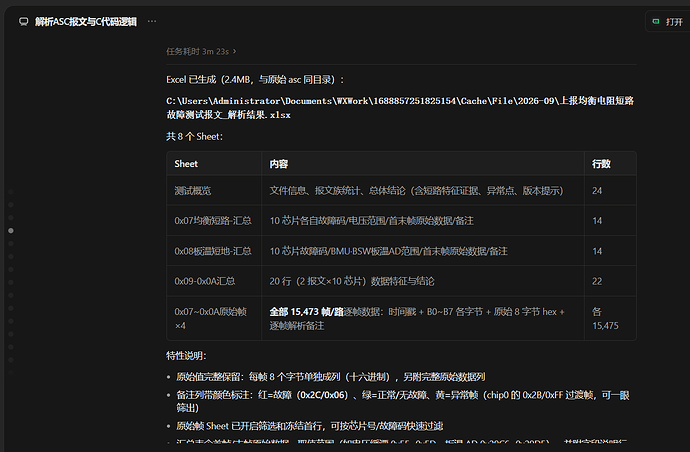Click the chevron after 任务耗时 3m 23s
Image resolution: width=690 pixels, height=452 pixels.
(235, 51)
